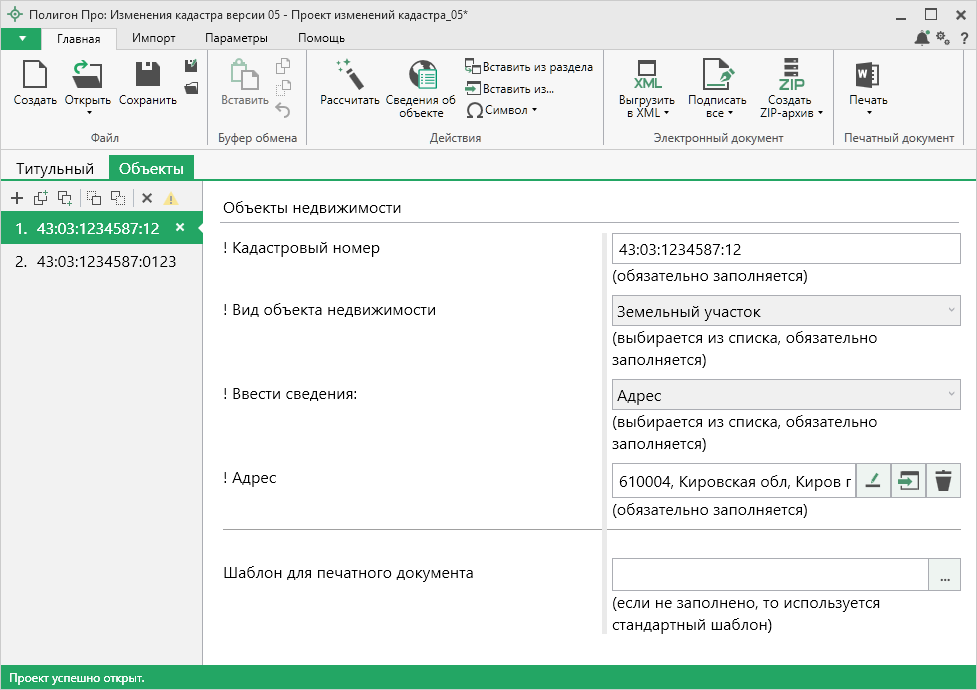
Task: Open the Ввести сведения Адрес dropdown
Action: [x=785, y=396]
